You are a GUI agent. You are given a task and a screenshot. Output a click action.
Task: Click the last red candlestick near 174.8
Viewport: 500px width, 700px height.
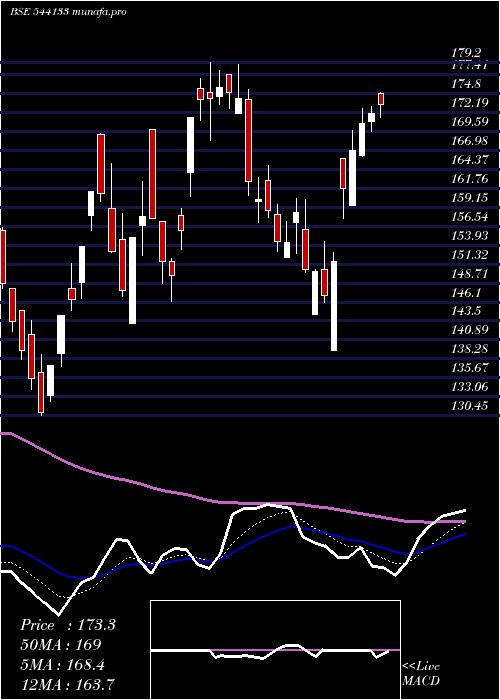tap(381, 99)
